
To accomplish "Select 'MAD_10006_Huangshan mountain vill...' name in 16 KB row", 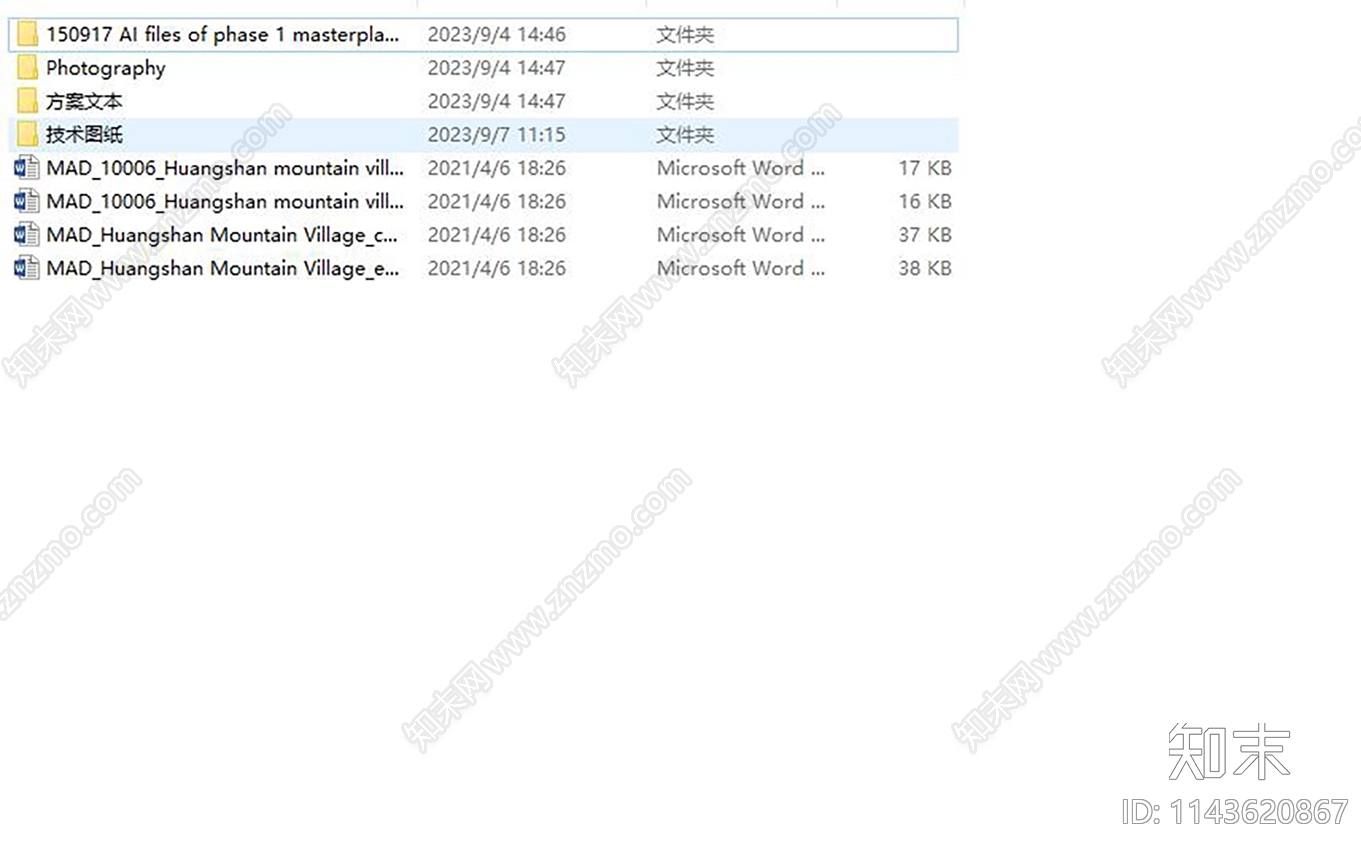I will click(x=225, y=201).
